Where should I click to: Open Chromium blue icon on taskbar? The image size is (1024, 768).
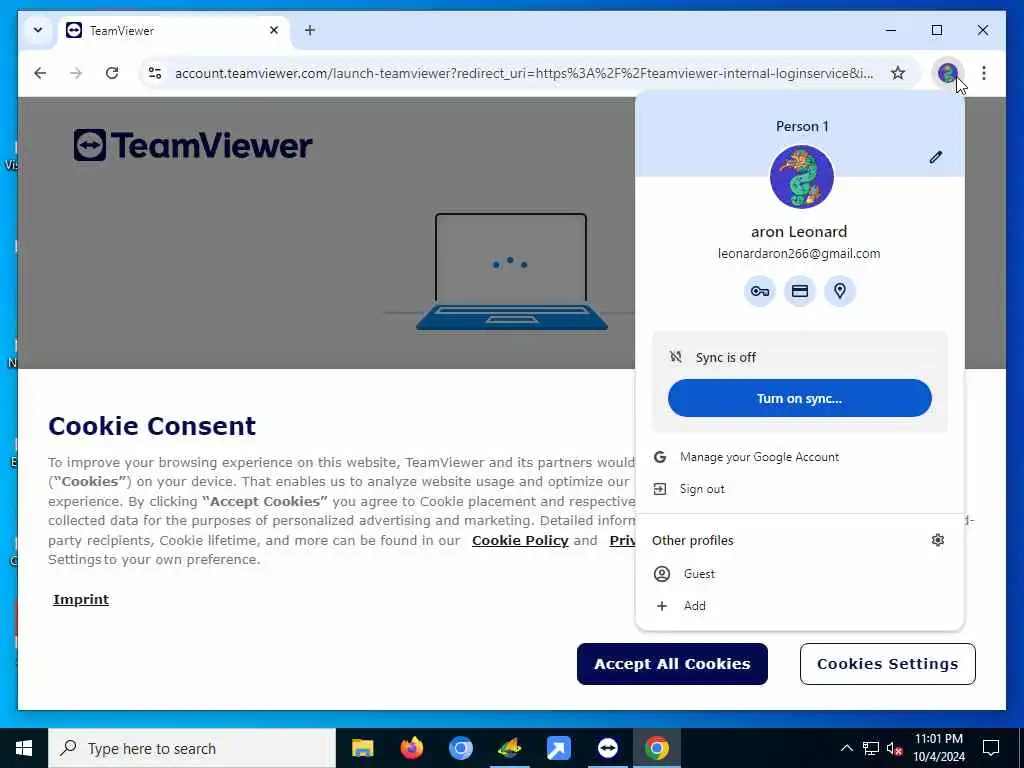point(460,748)
